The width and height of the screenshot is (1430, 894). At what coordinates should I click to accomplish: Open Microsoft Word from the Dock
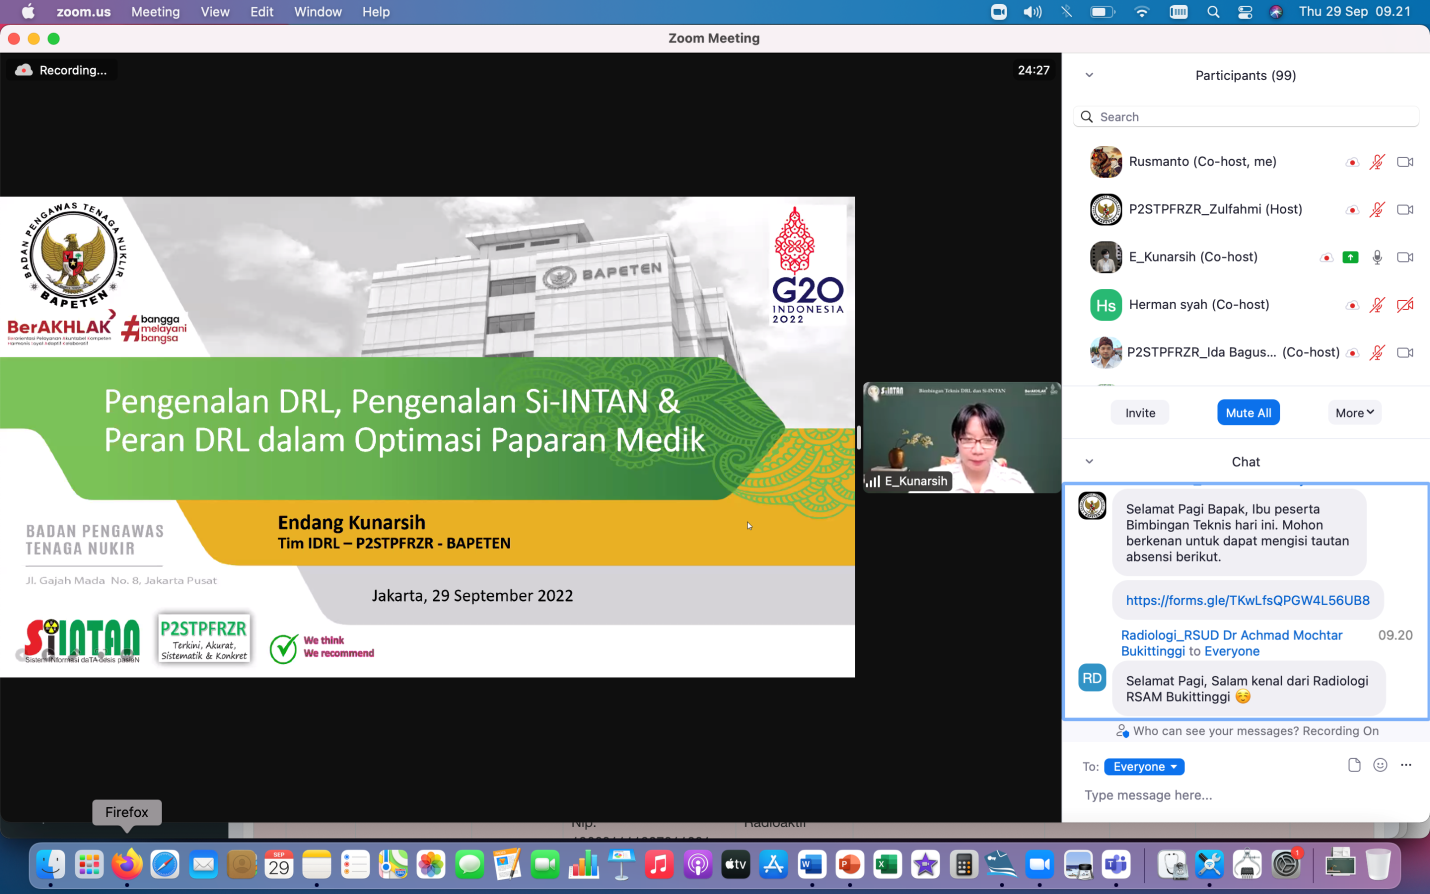pyautogui.click(x=811, y=864)
